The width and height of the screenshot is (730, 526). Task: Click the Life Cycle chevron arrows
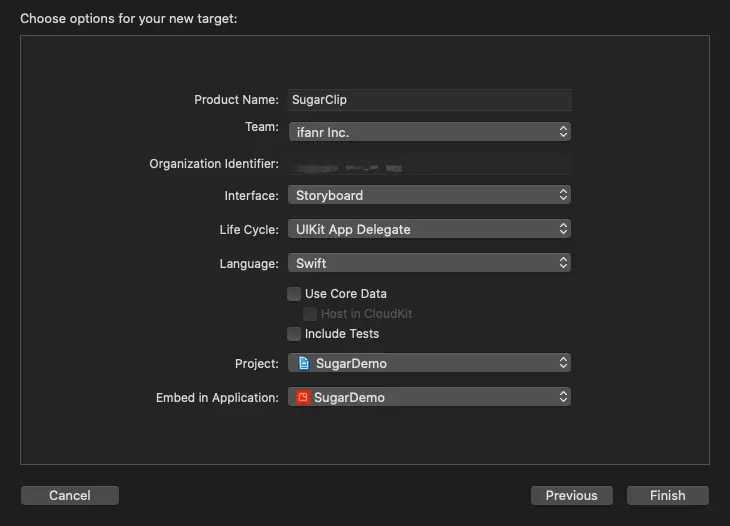[x=563, y=229]
